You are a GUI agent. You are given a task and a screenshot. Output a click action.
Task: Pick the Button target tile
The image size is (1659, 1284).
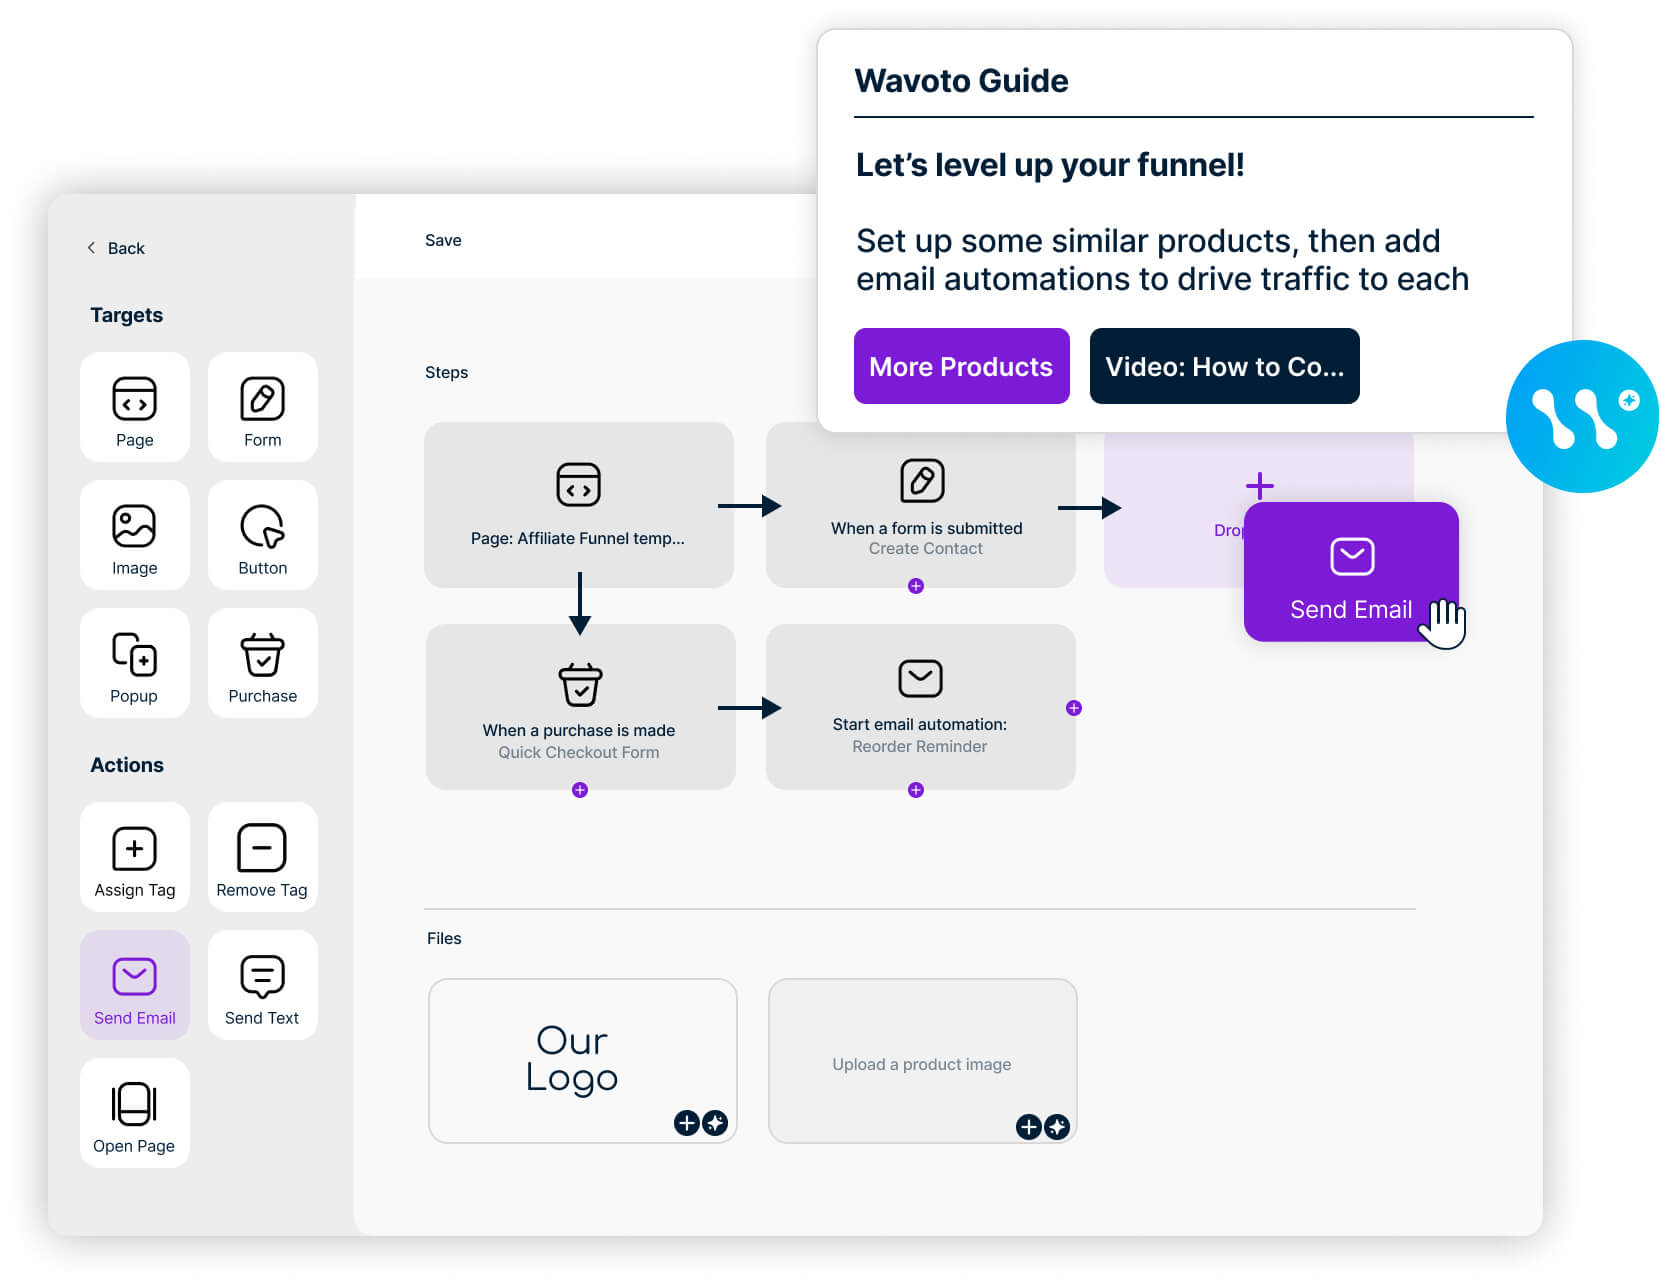262,535
